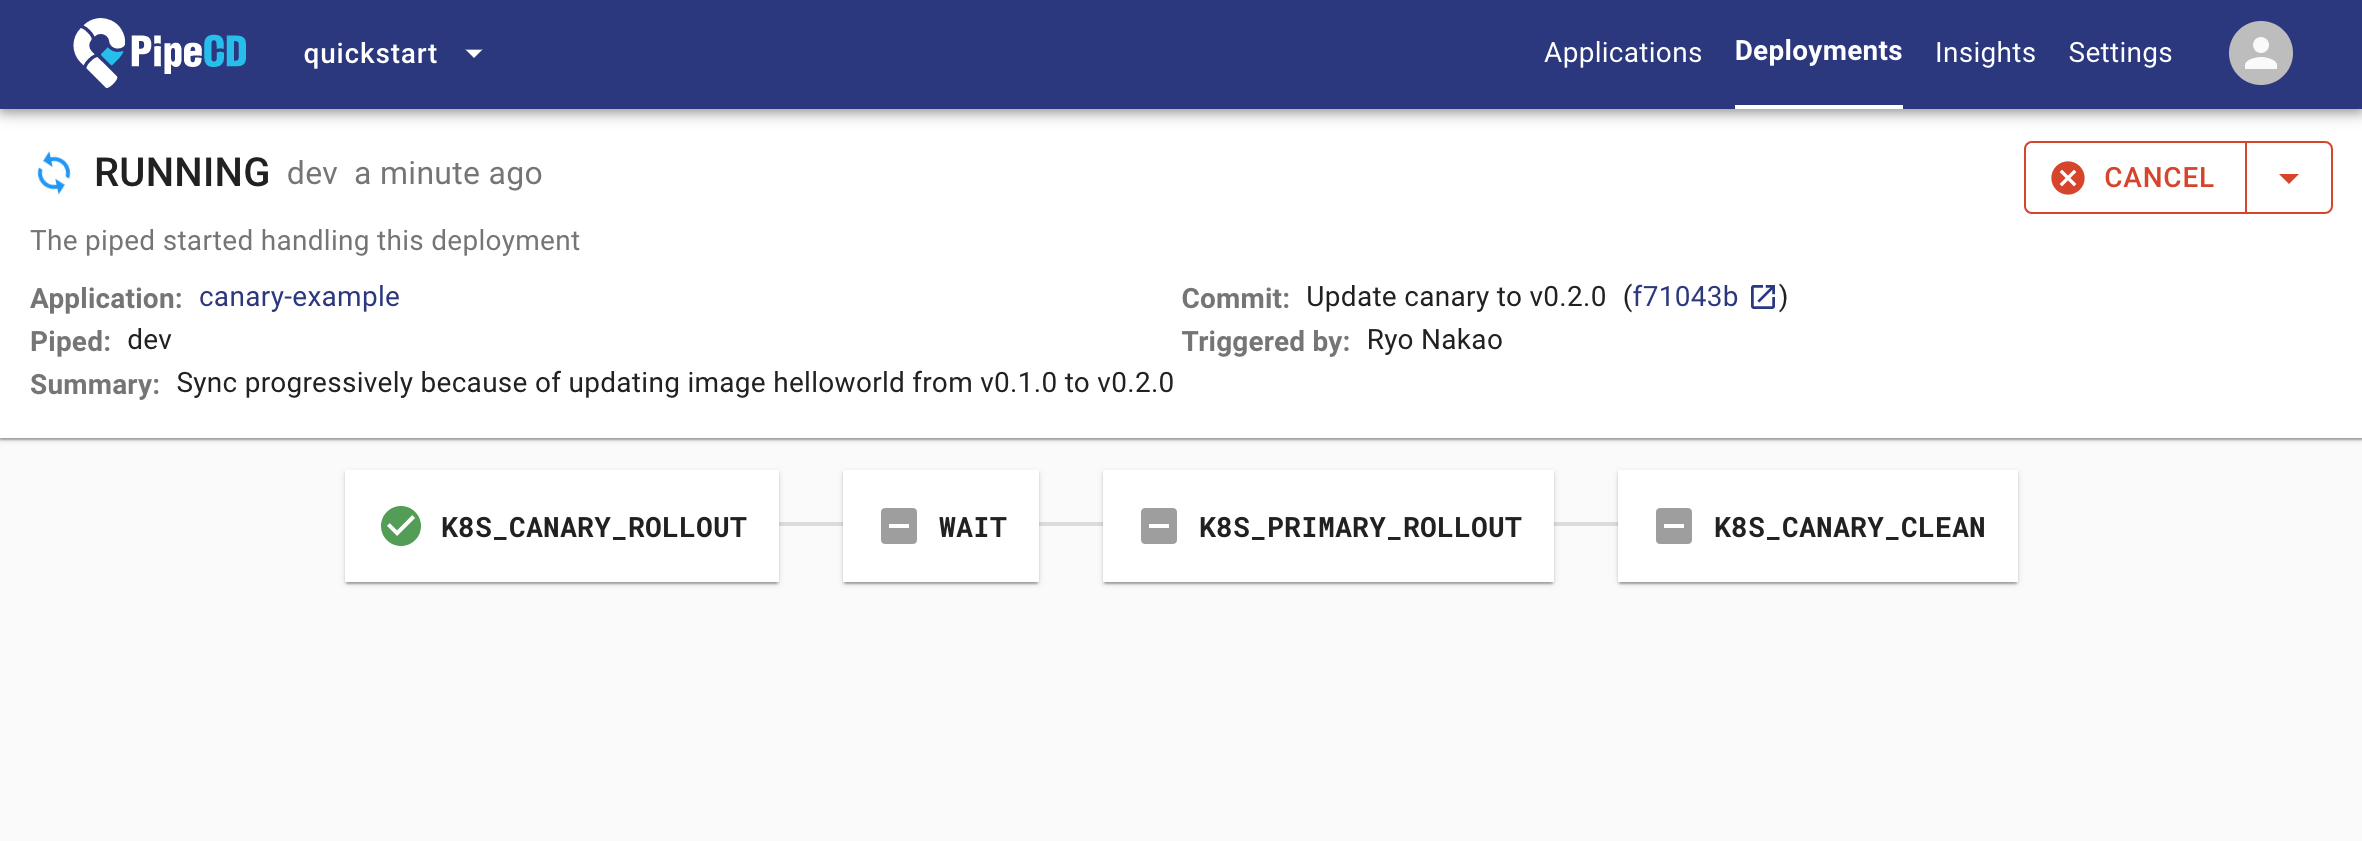
Task: Click the external link icon beside commit hash
Action: click(x=1763, y=297)
